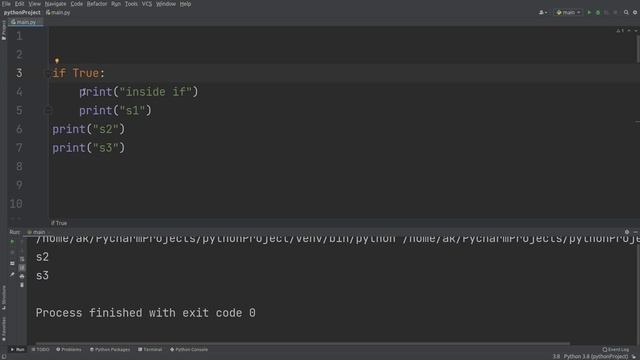Open the Help menu

(185, 4)
